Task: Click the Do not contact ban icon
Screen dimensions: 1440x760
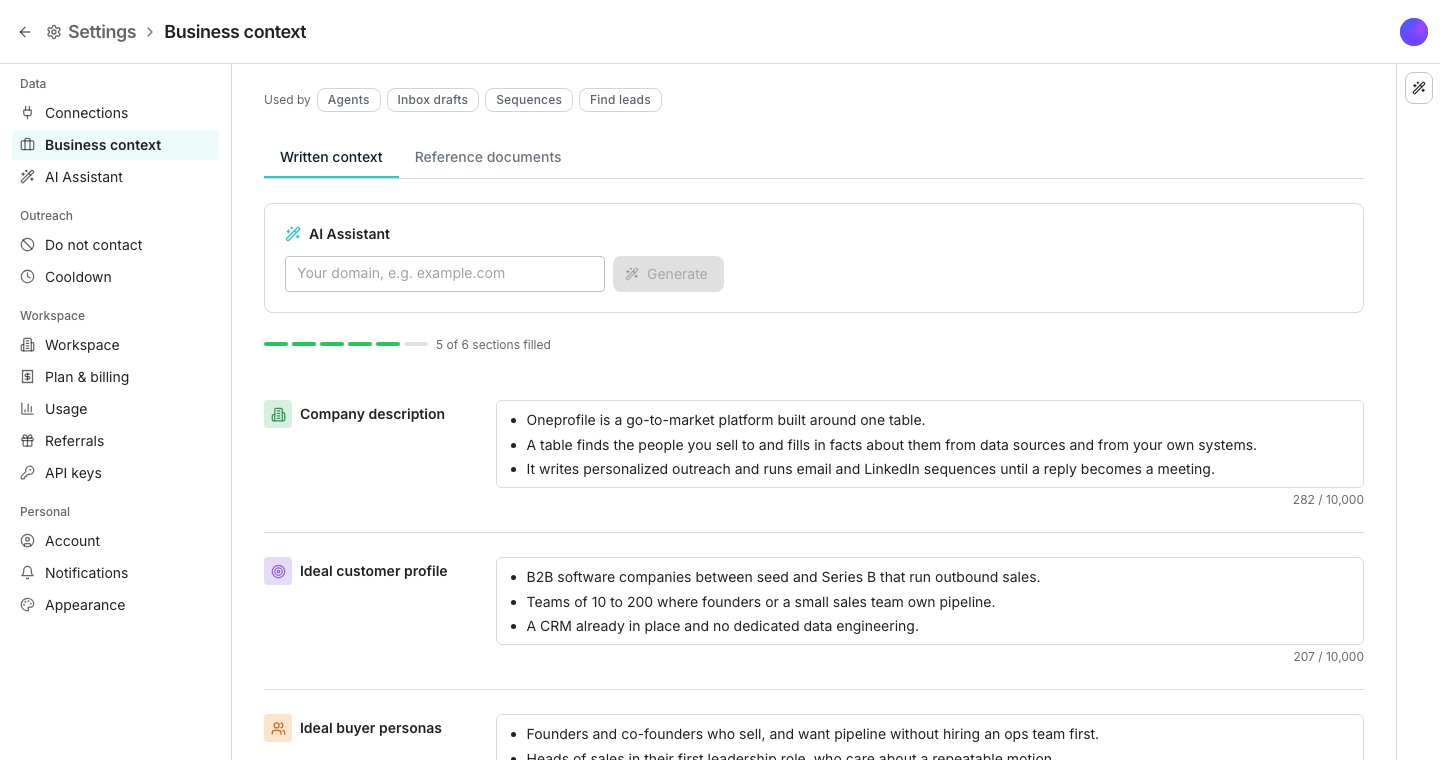Action: point(27,245)
